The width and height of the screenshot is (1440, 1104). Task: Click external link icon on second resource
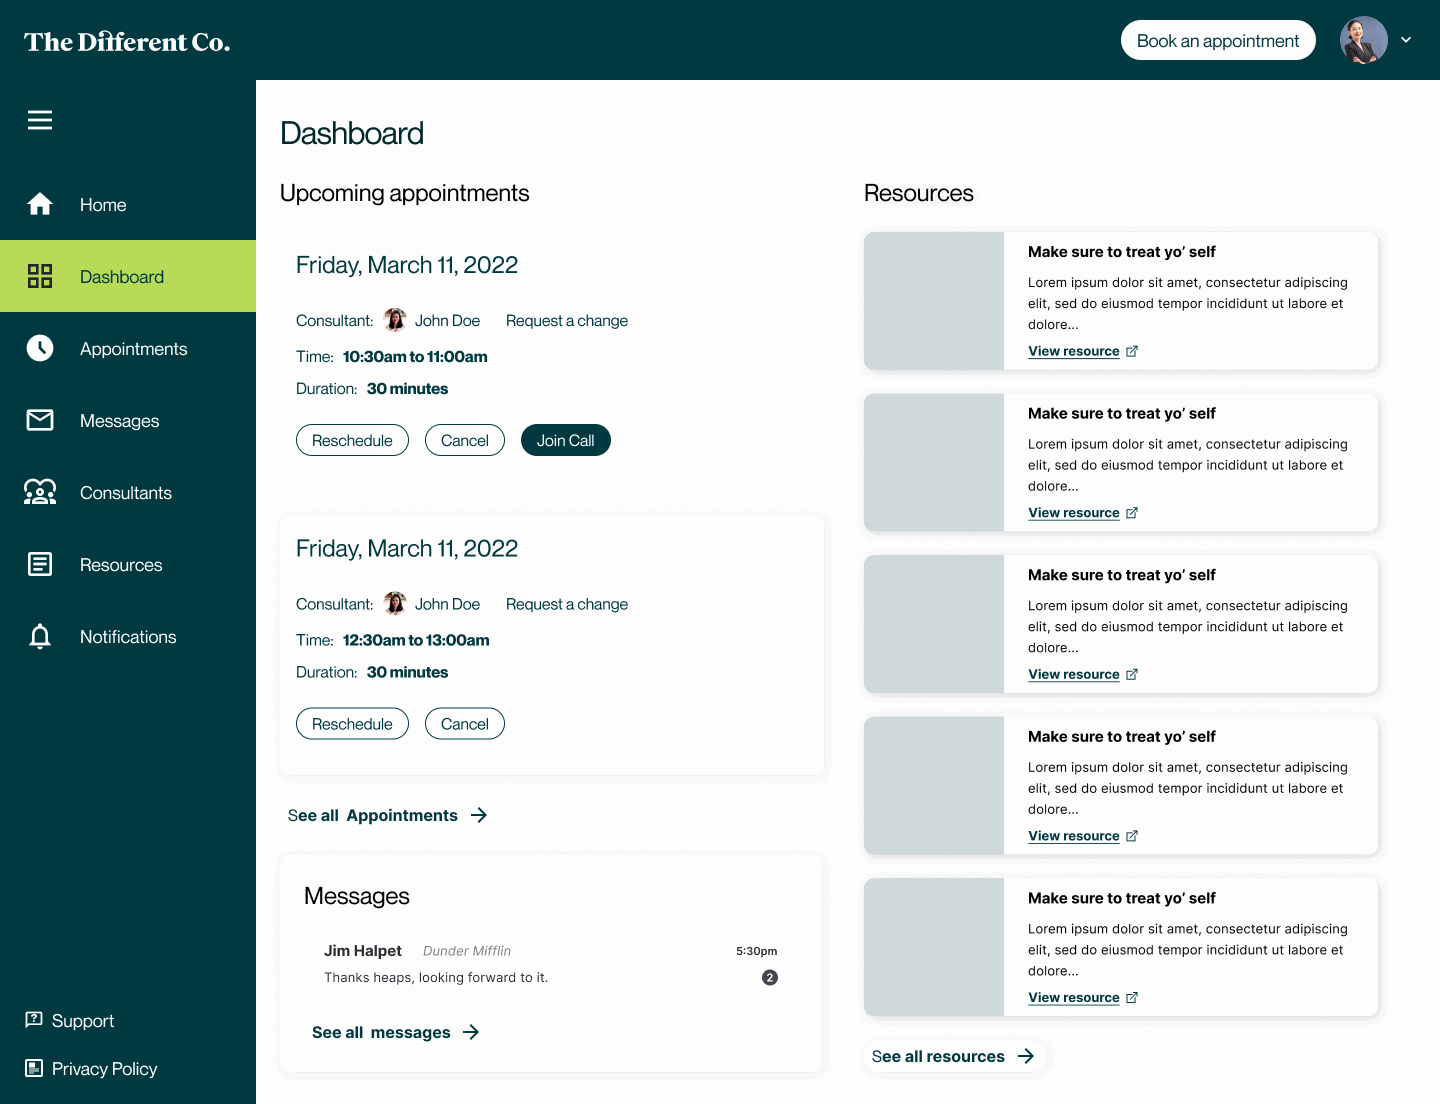coord(1132,513)
